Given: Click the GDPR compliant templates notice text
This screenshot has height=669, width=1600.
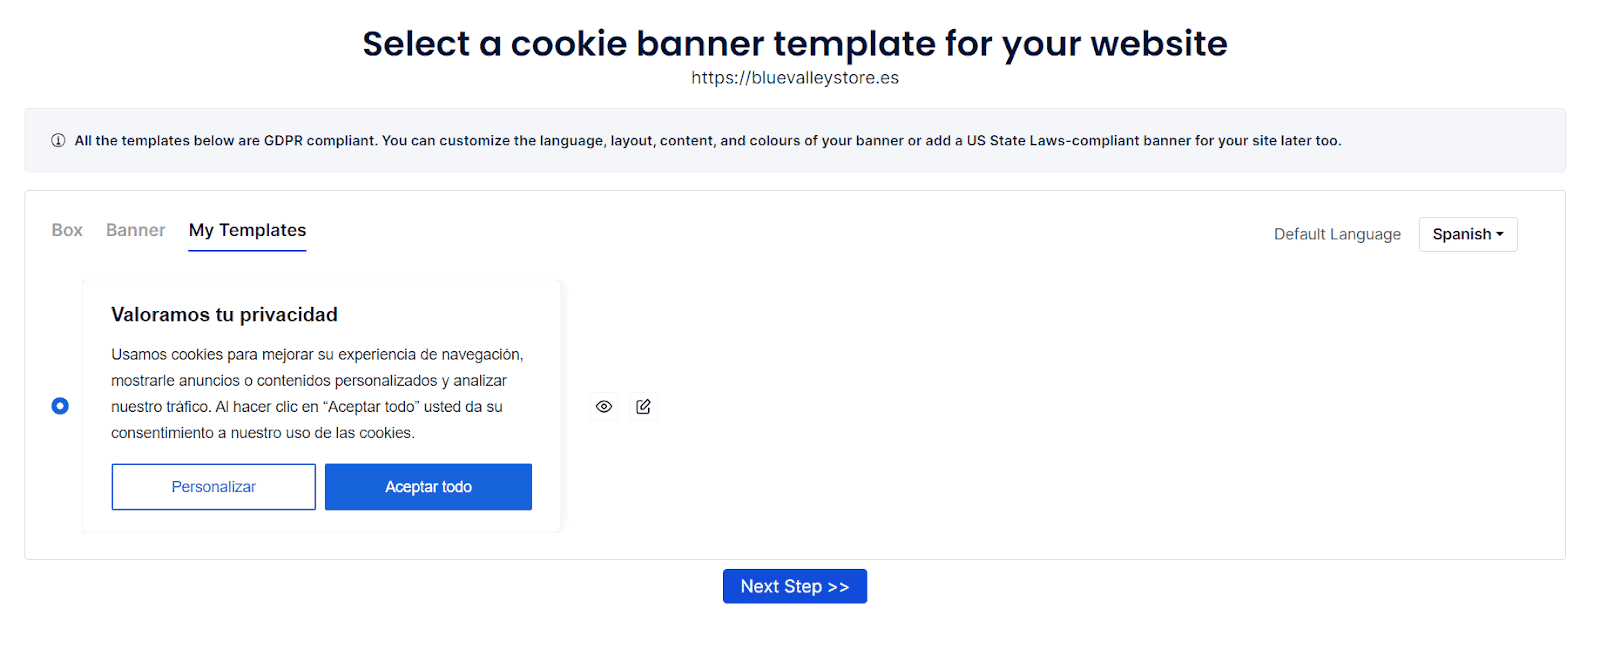Looking at the screenshot, I should 707,141.
